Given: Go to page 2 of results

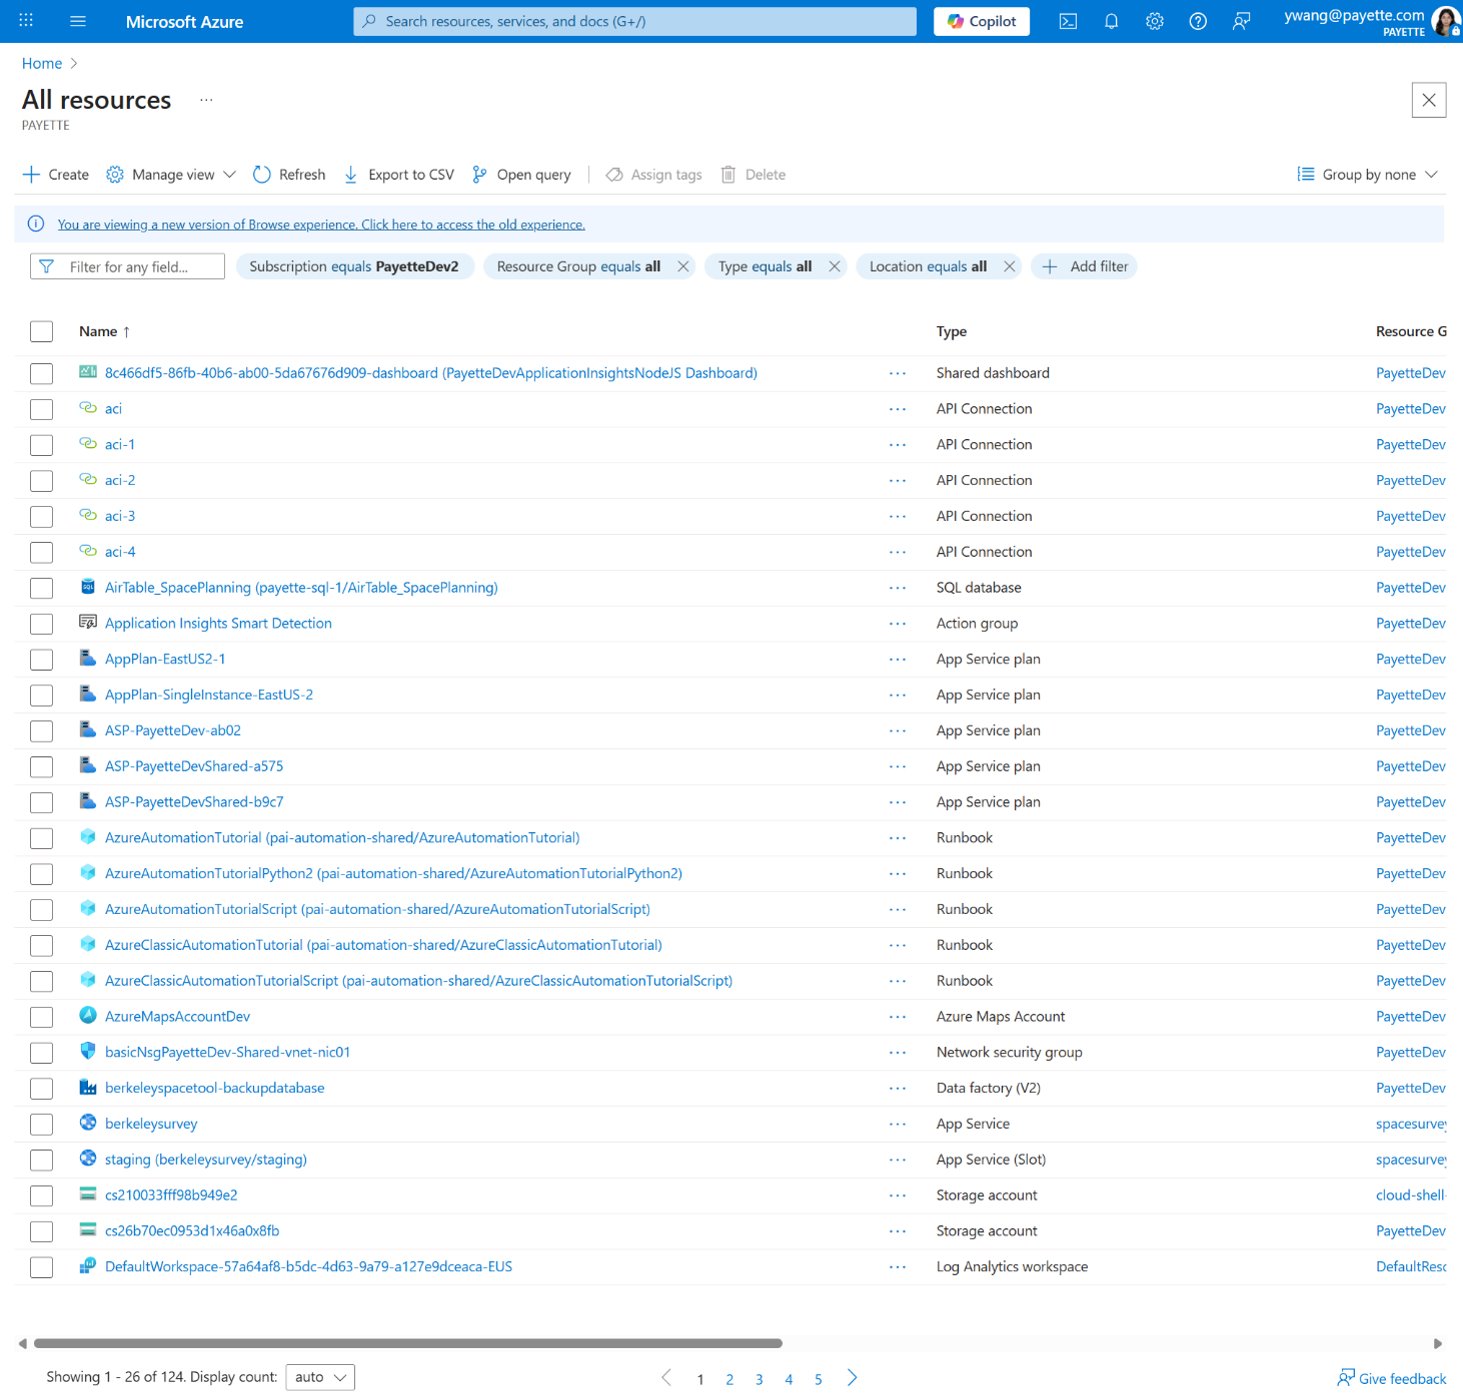Looking at the screenshot, I should point(730,1379).
